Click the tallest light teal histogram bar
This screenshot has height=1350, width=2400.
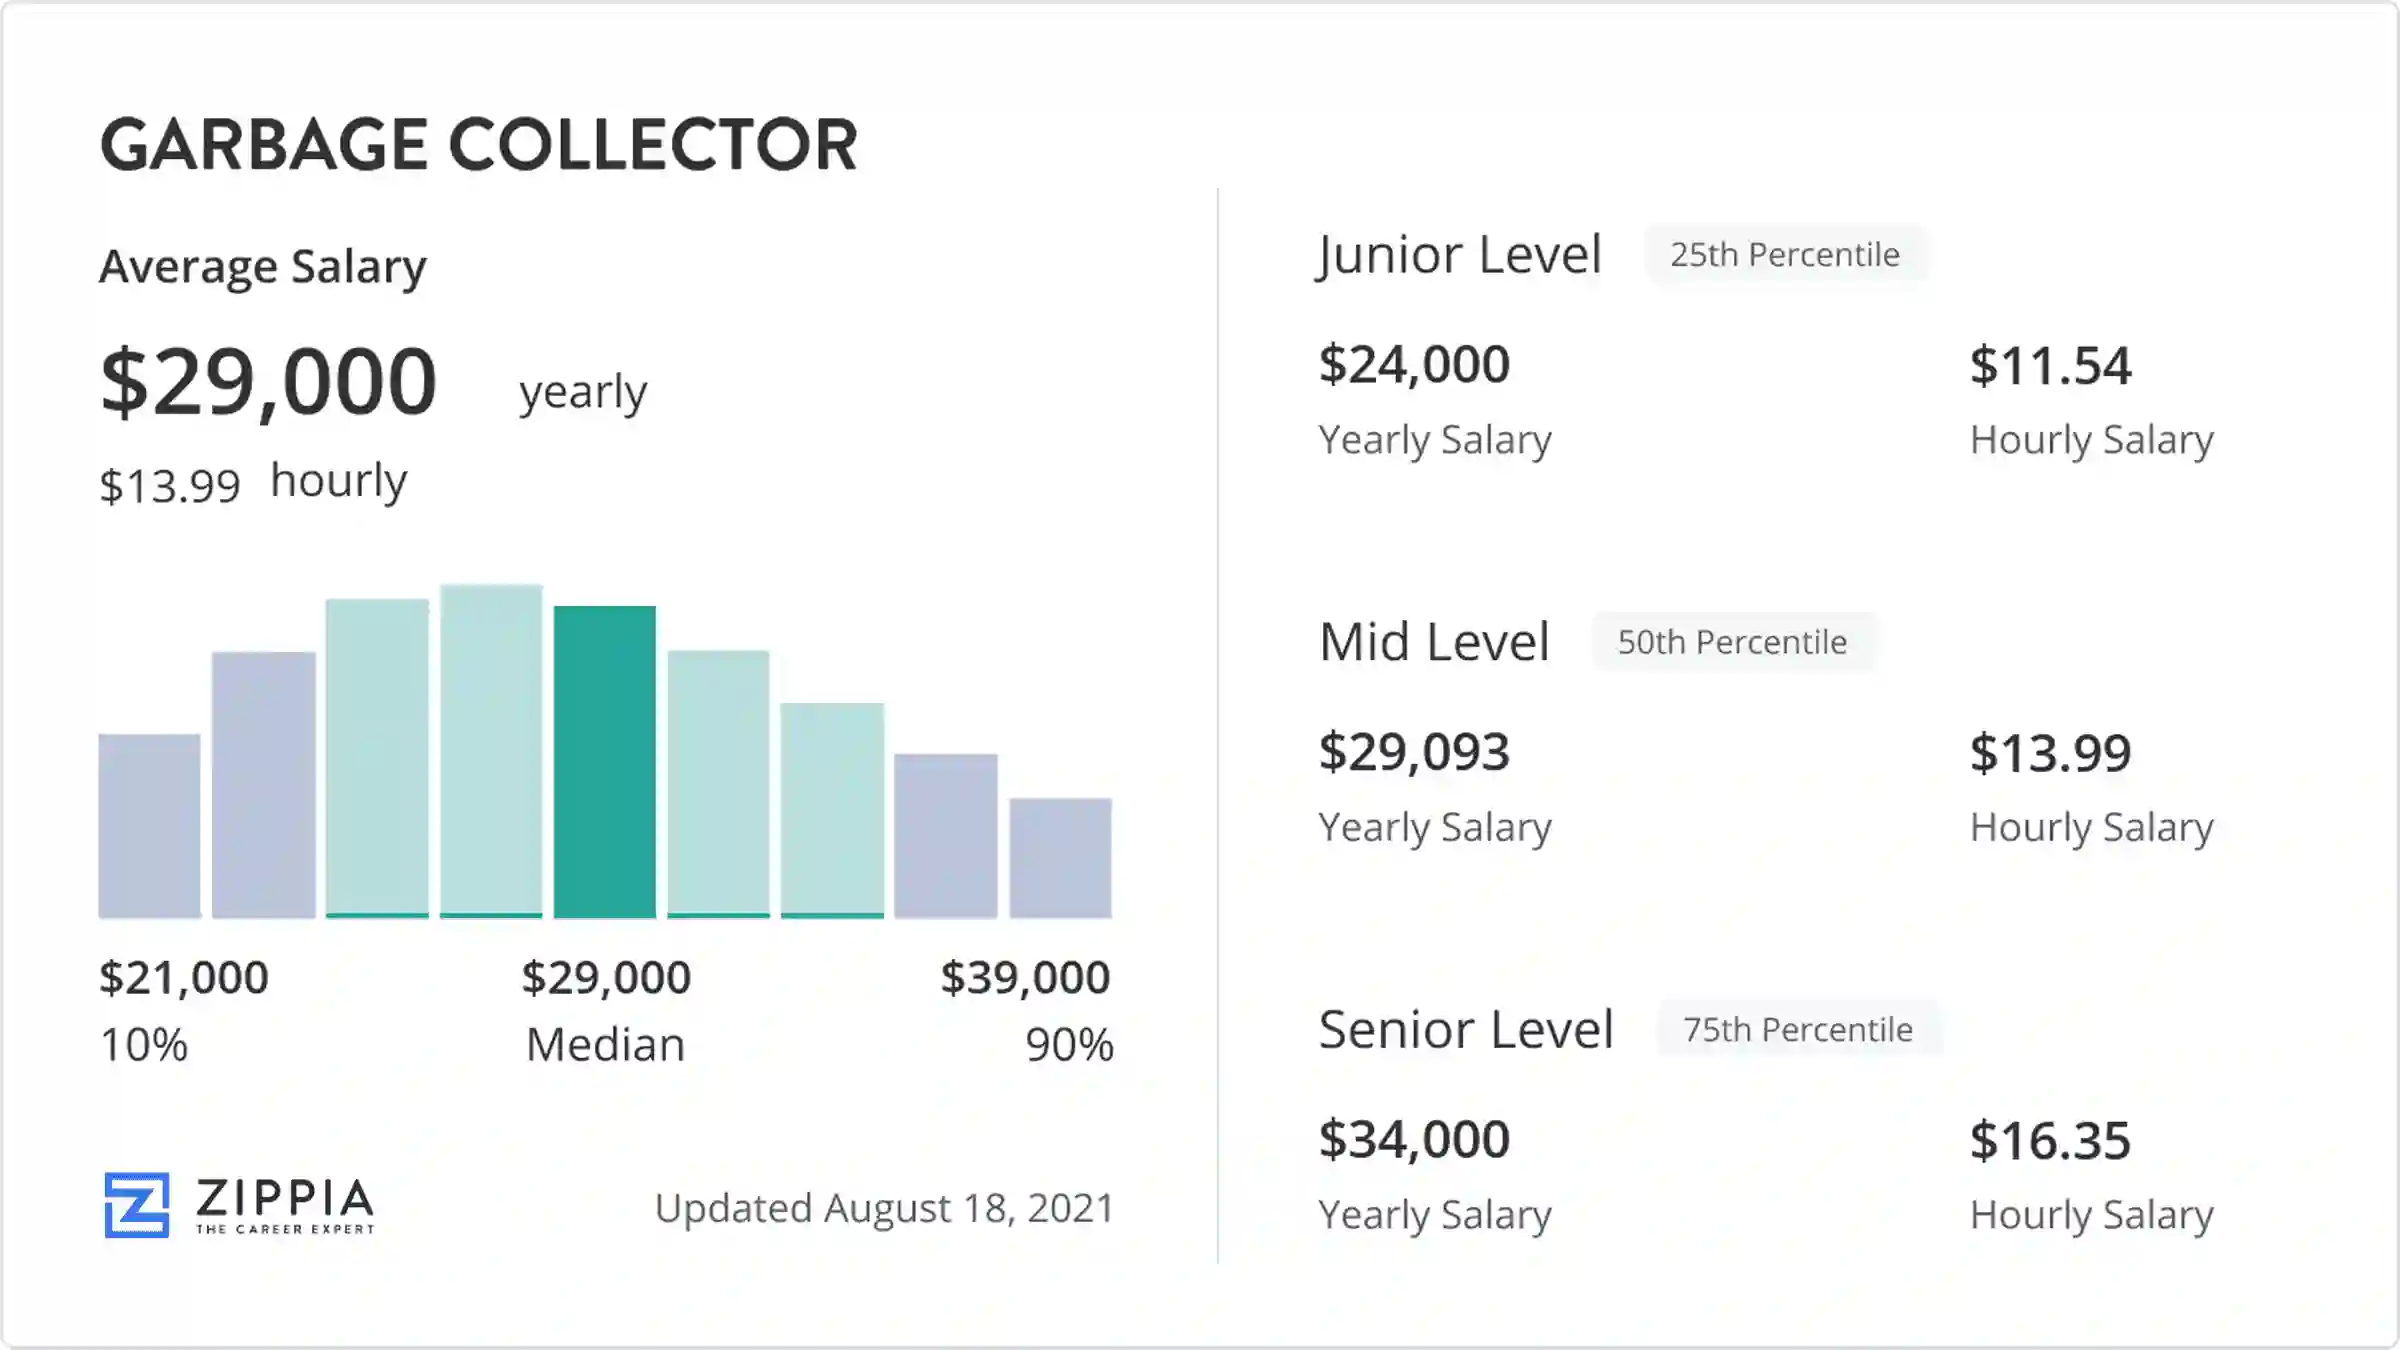click(x=491, y=750)
